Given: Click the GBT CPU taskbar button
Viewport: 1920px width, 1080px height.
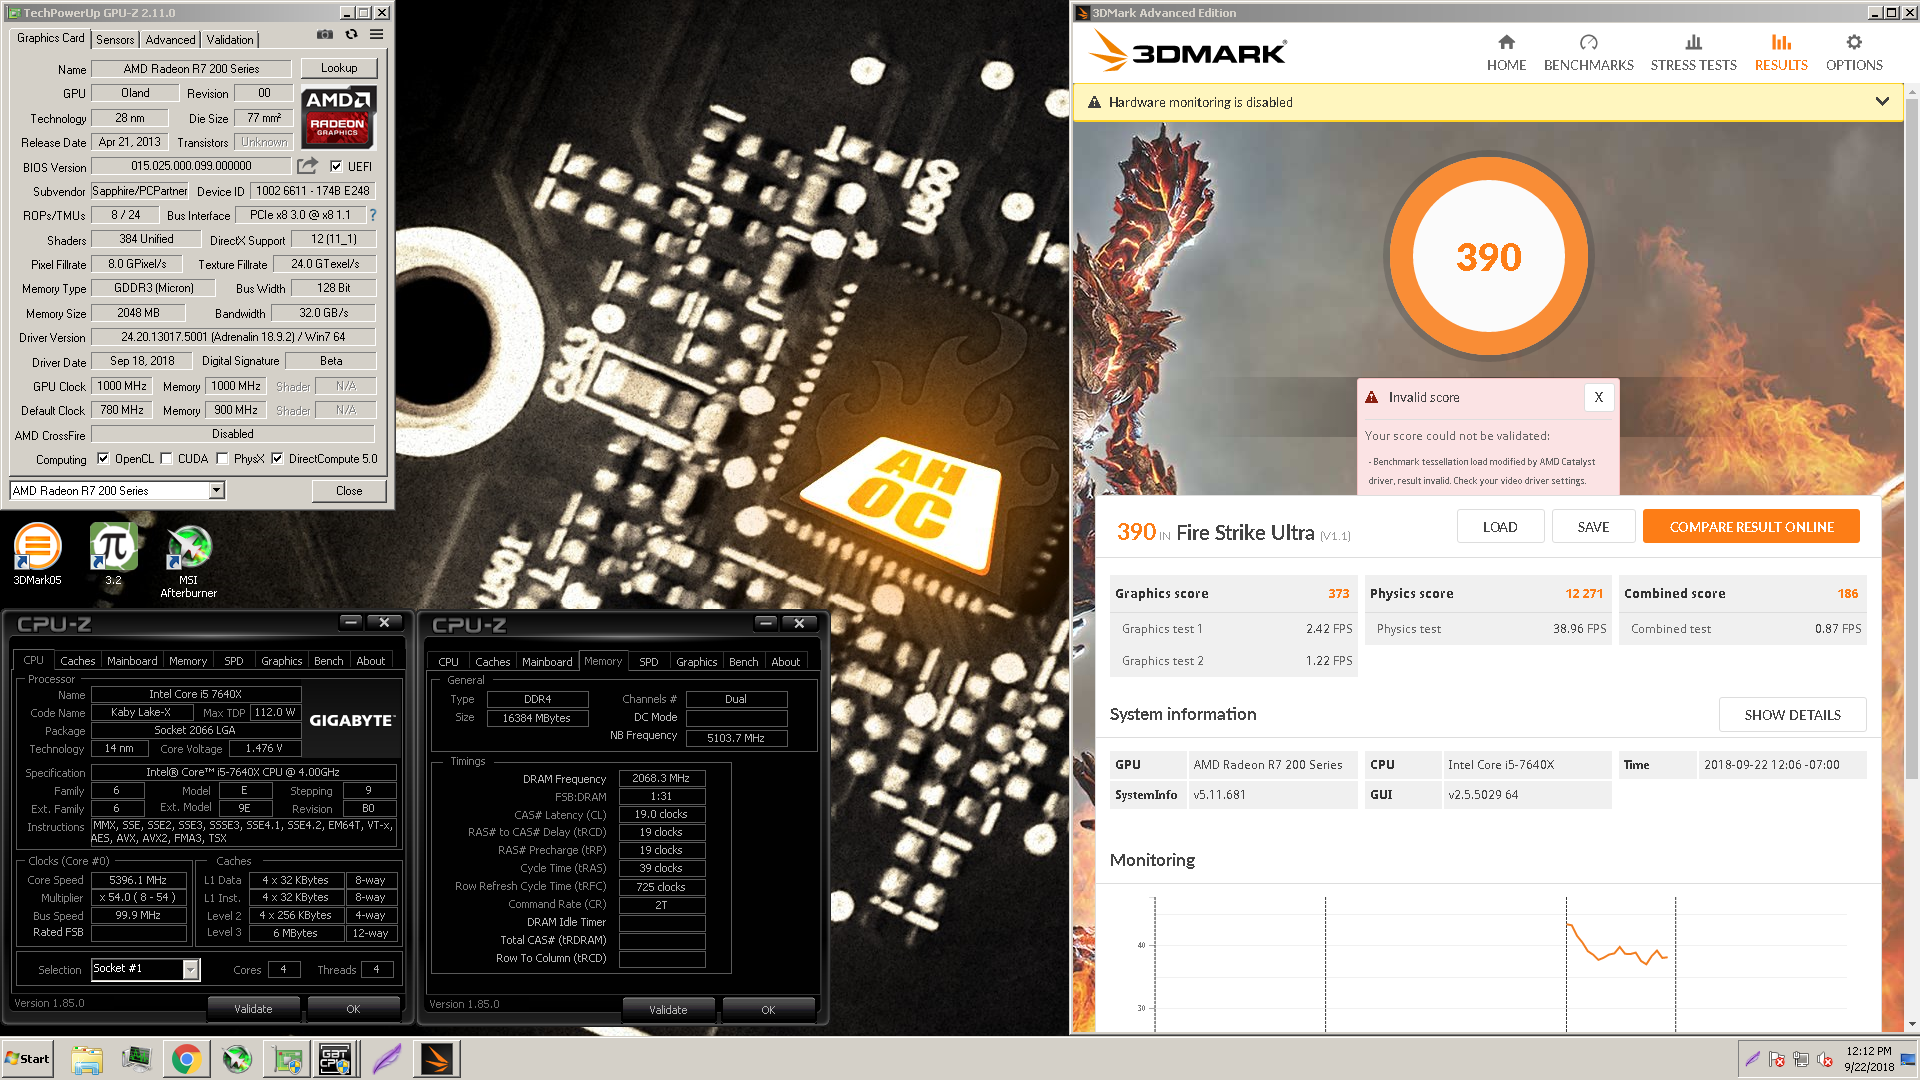Looking at the screenshot, I should [x=335, y=1059].
